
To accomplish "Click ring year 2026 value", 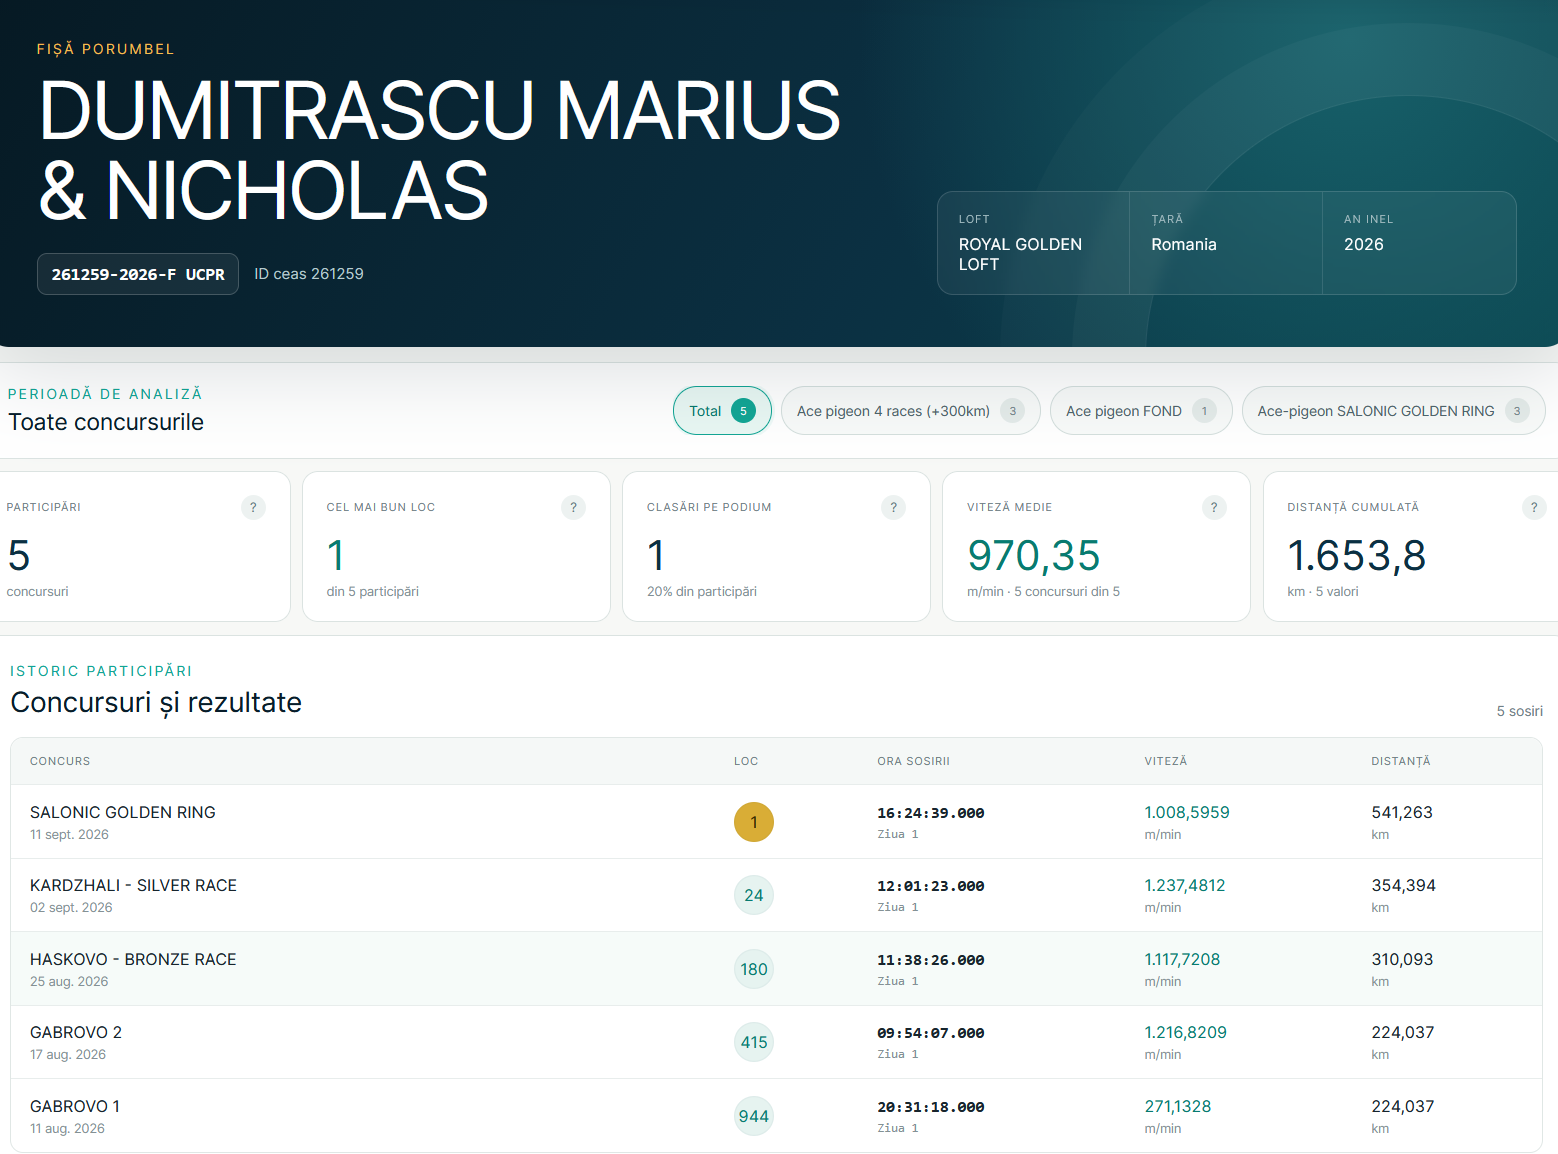I will [1364, 244].
